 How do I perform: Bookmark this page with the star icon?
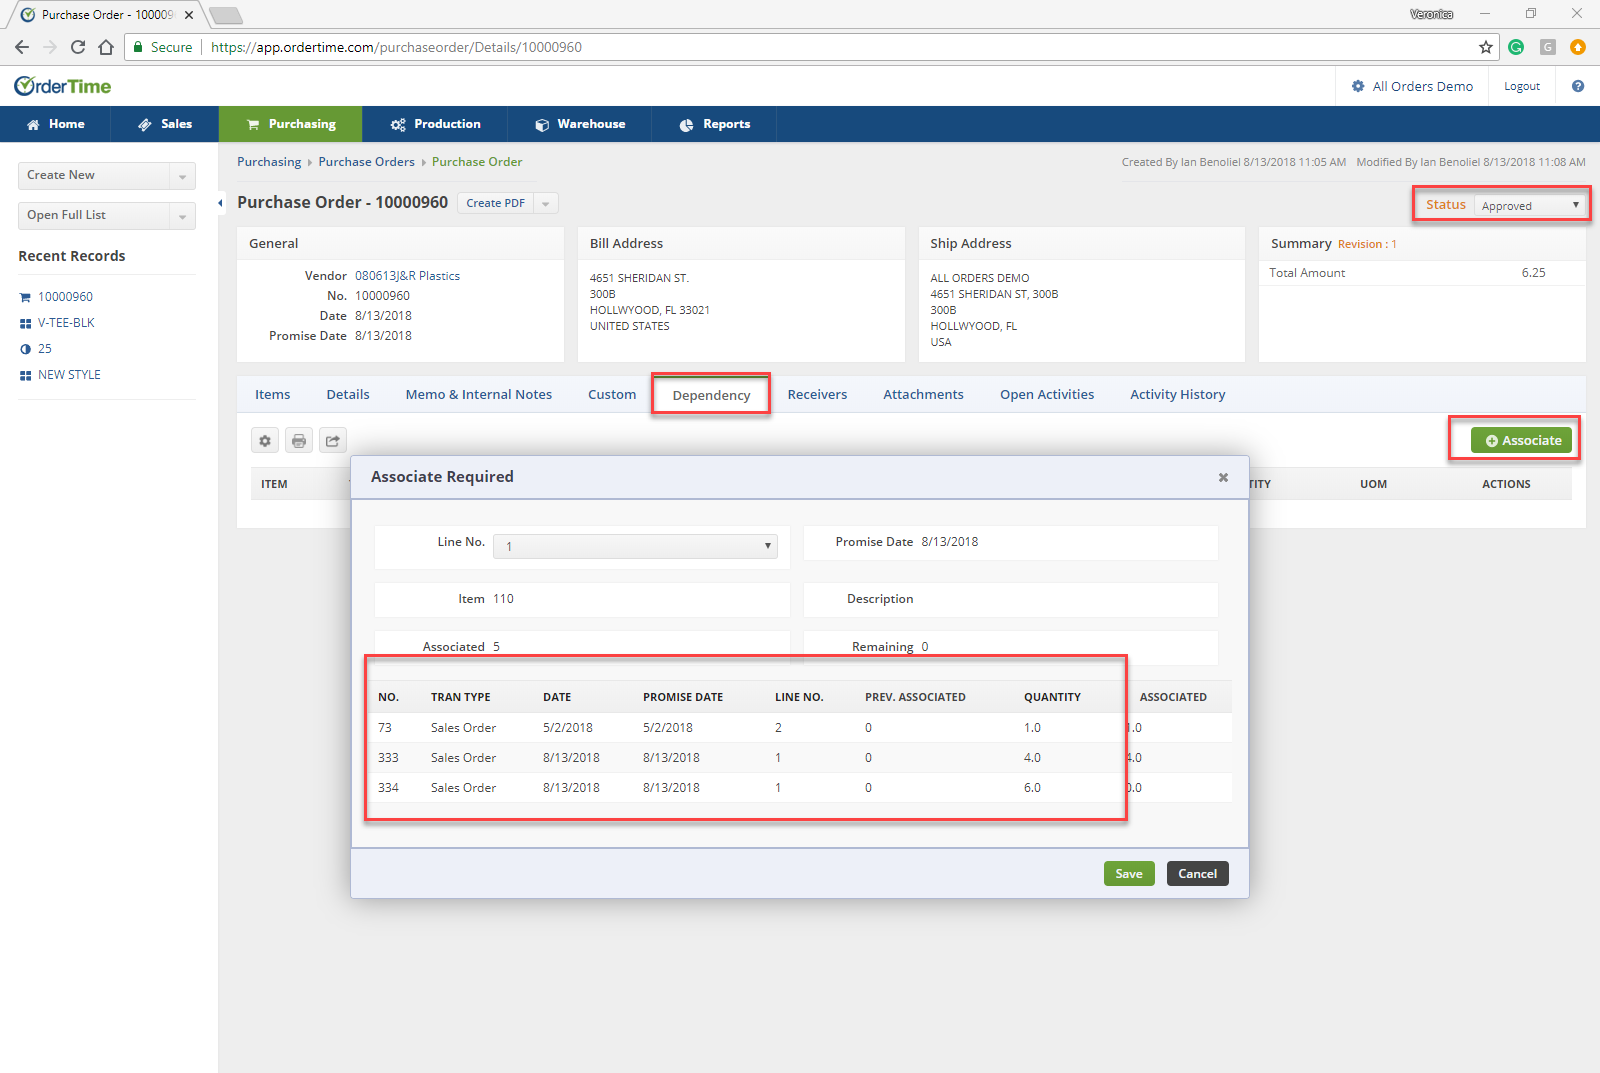[x=1486, y=47]
